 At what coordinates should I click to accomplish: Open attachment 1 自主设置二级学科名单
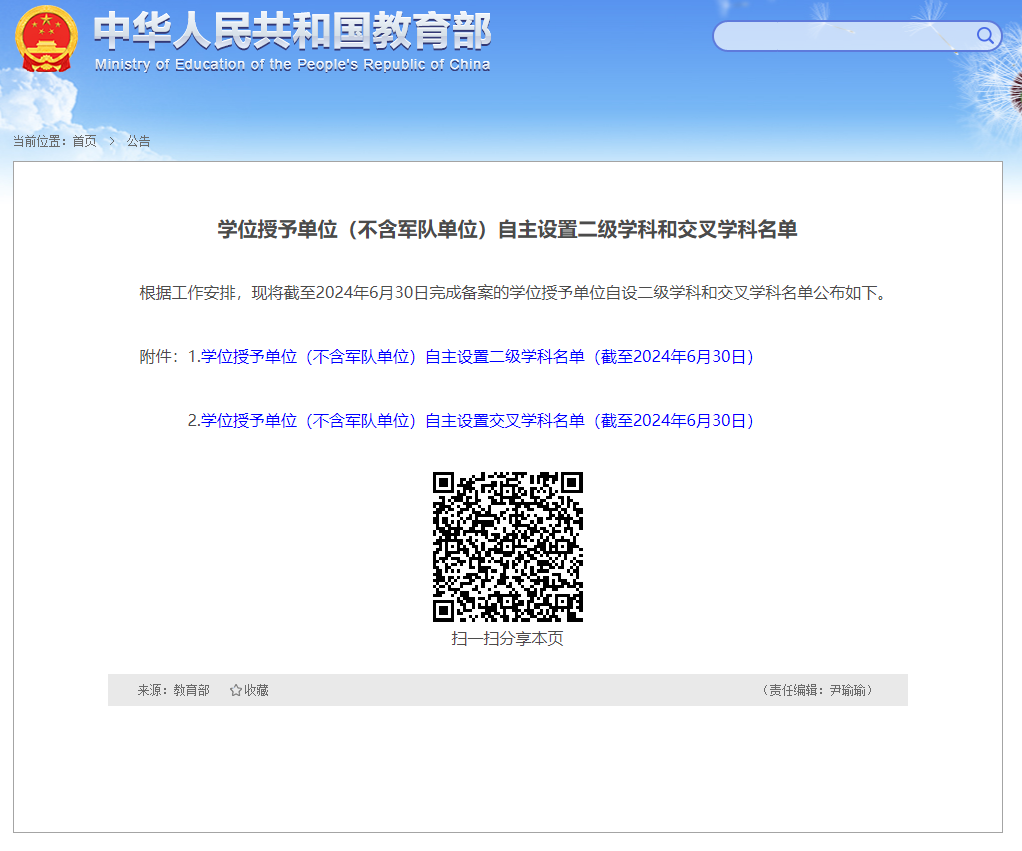point(476,357)
